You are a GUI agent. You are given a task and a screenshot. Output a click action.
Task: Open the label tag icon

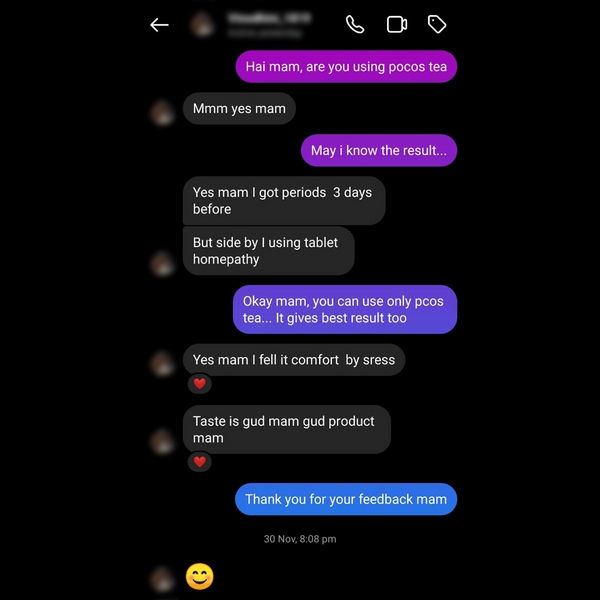tap(437, 25)
